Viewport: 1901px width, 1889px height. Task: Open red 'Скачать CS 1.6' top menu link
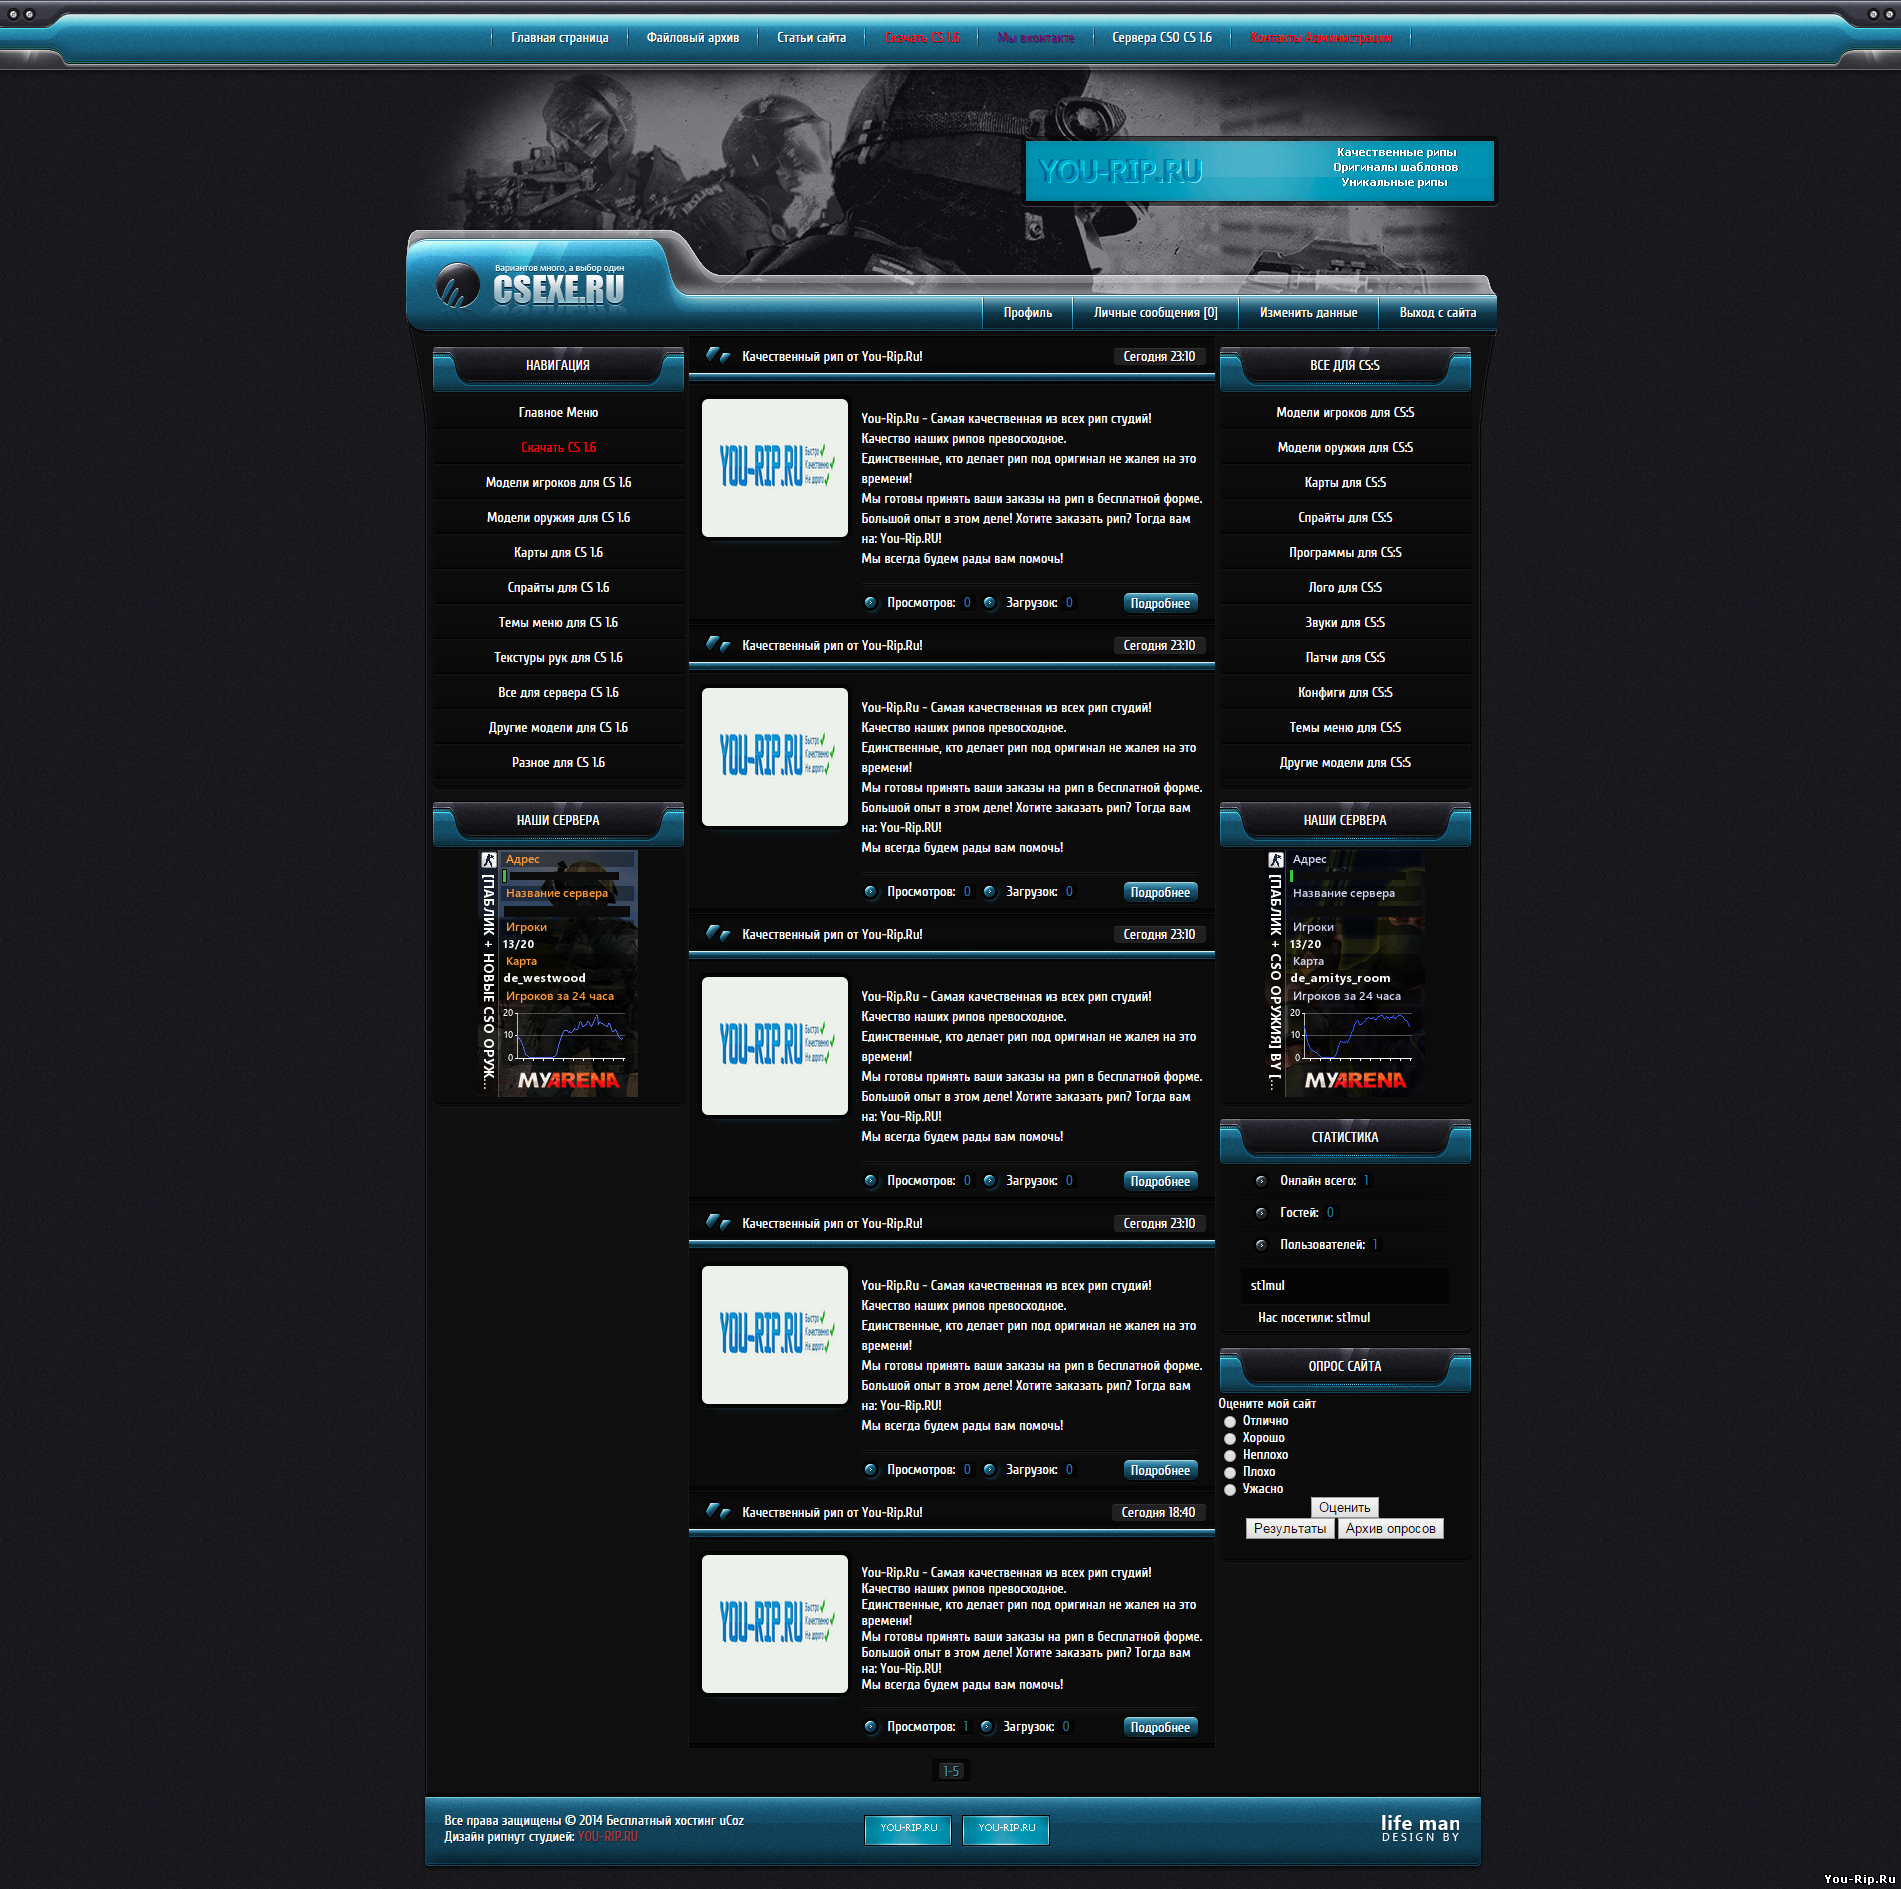pos(921,38)
